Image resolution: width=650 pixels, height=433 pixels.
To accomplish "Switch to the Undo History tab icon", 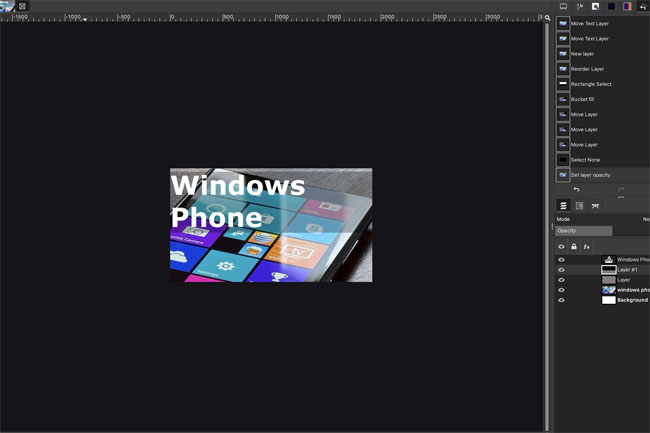I will 643,6.
